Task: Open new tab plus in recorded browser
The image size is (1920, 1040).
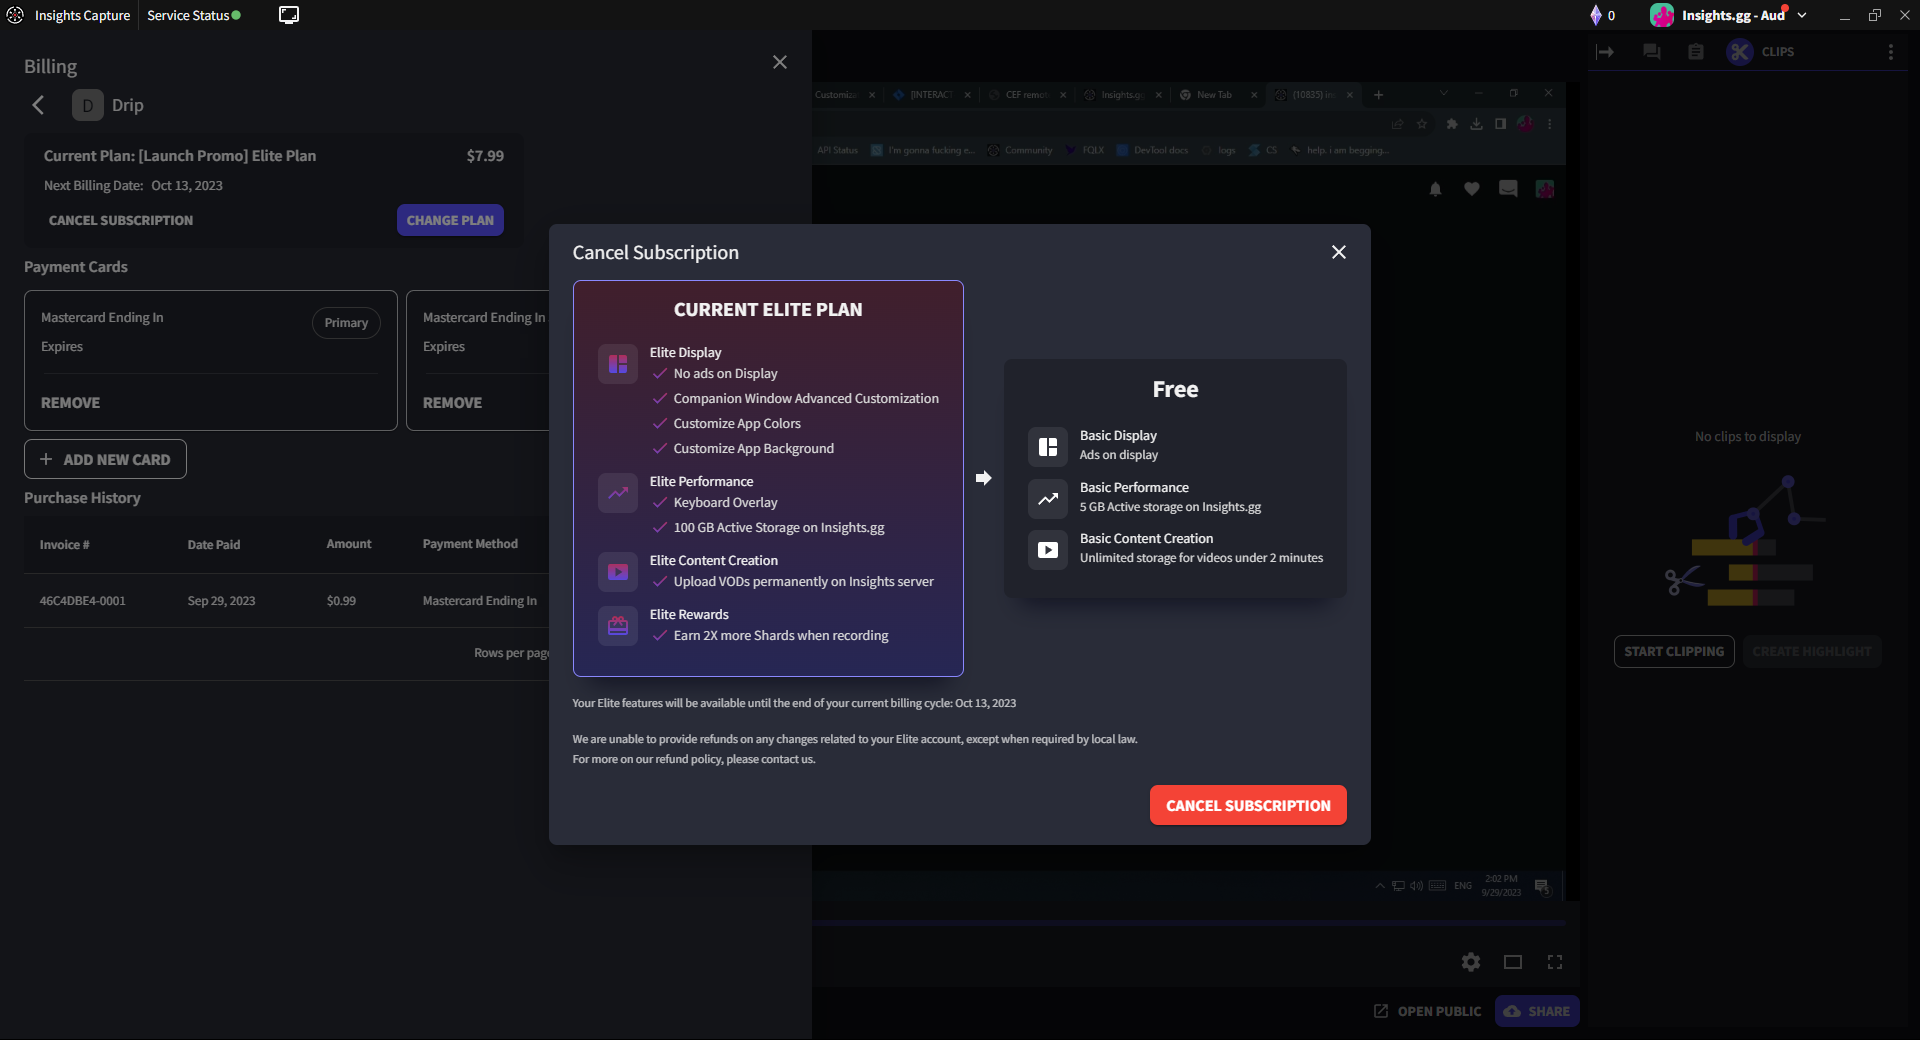Action: (x=1378, y=95)
